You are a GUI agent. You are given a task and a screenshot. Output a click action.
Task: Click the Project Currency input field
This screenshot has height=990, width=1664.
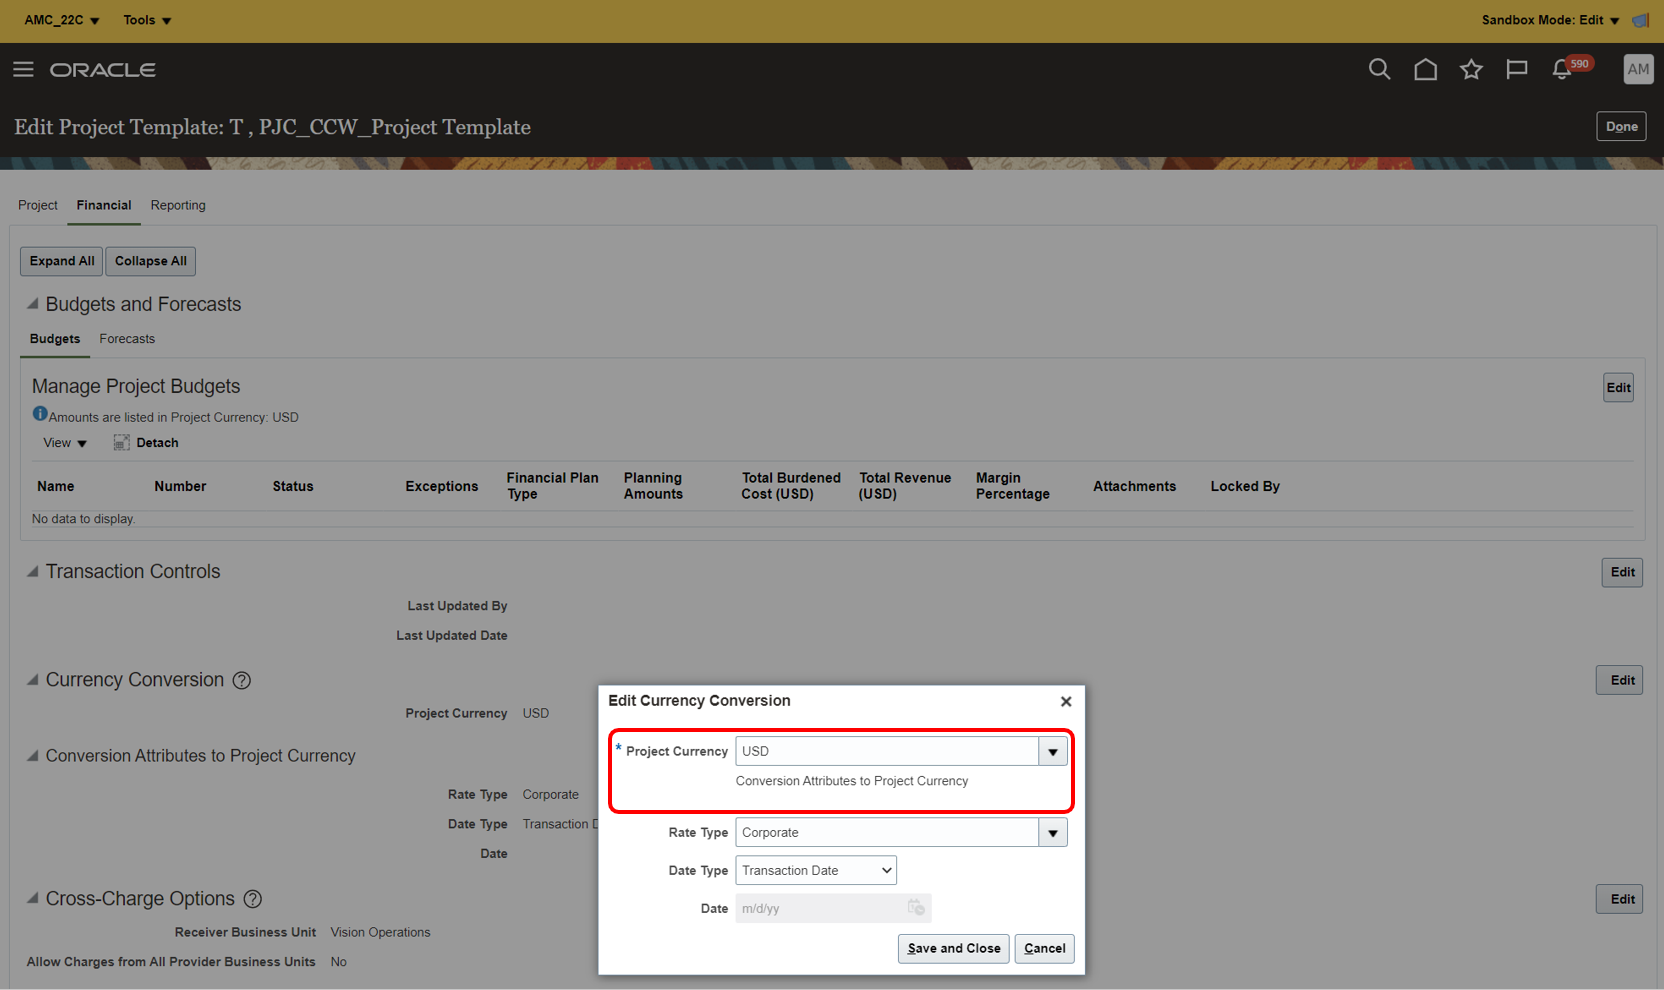click(887, 751)
